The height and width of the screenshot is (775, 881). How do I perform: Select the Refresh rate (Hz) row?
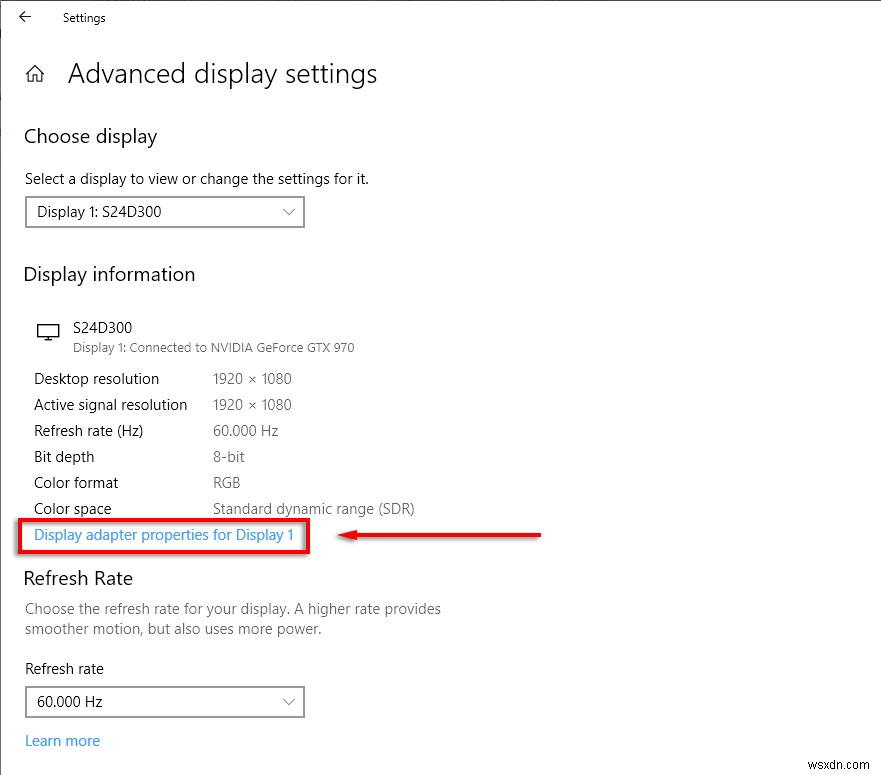(88, 431)
